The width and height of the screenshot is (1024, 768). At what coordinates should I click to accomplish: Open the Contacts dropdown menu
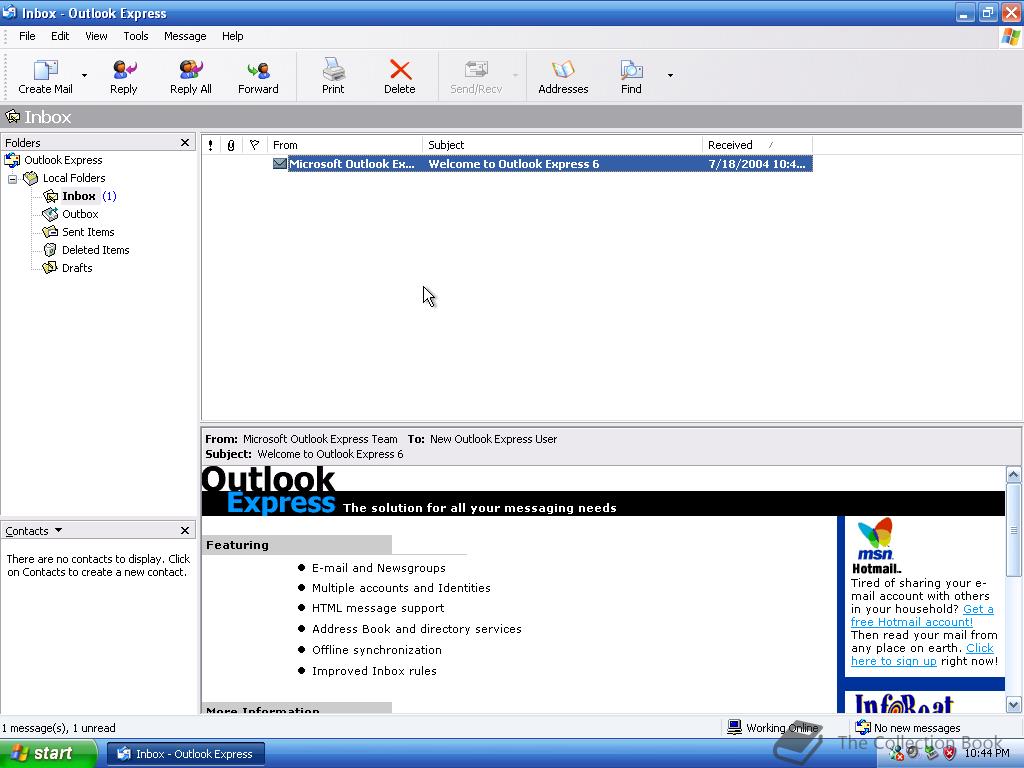33,531
